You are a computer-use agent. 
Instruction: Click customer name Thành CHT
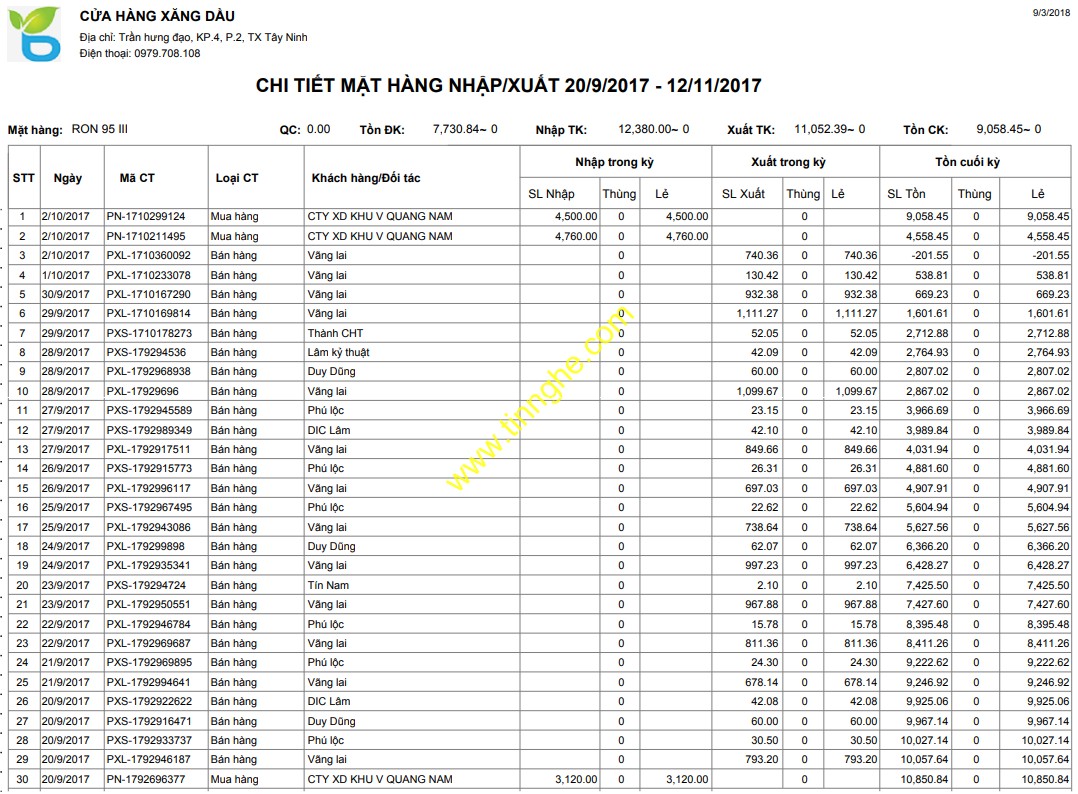335,333
